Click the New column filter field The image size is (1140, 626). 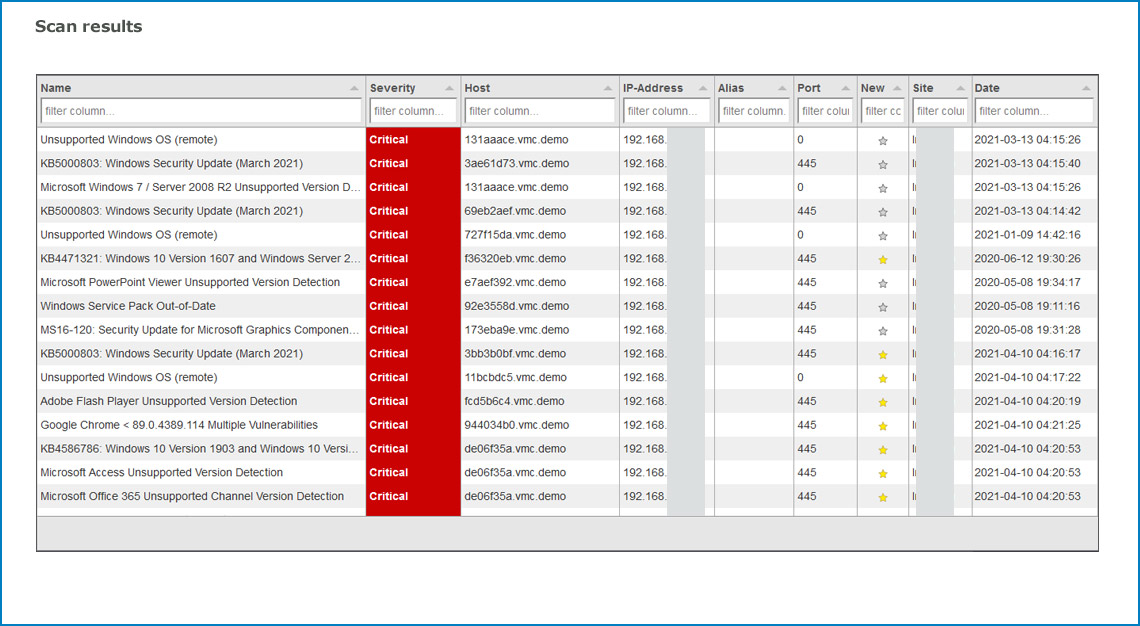883,111
